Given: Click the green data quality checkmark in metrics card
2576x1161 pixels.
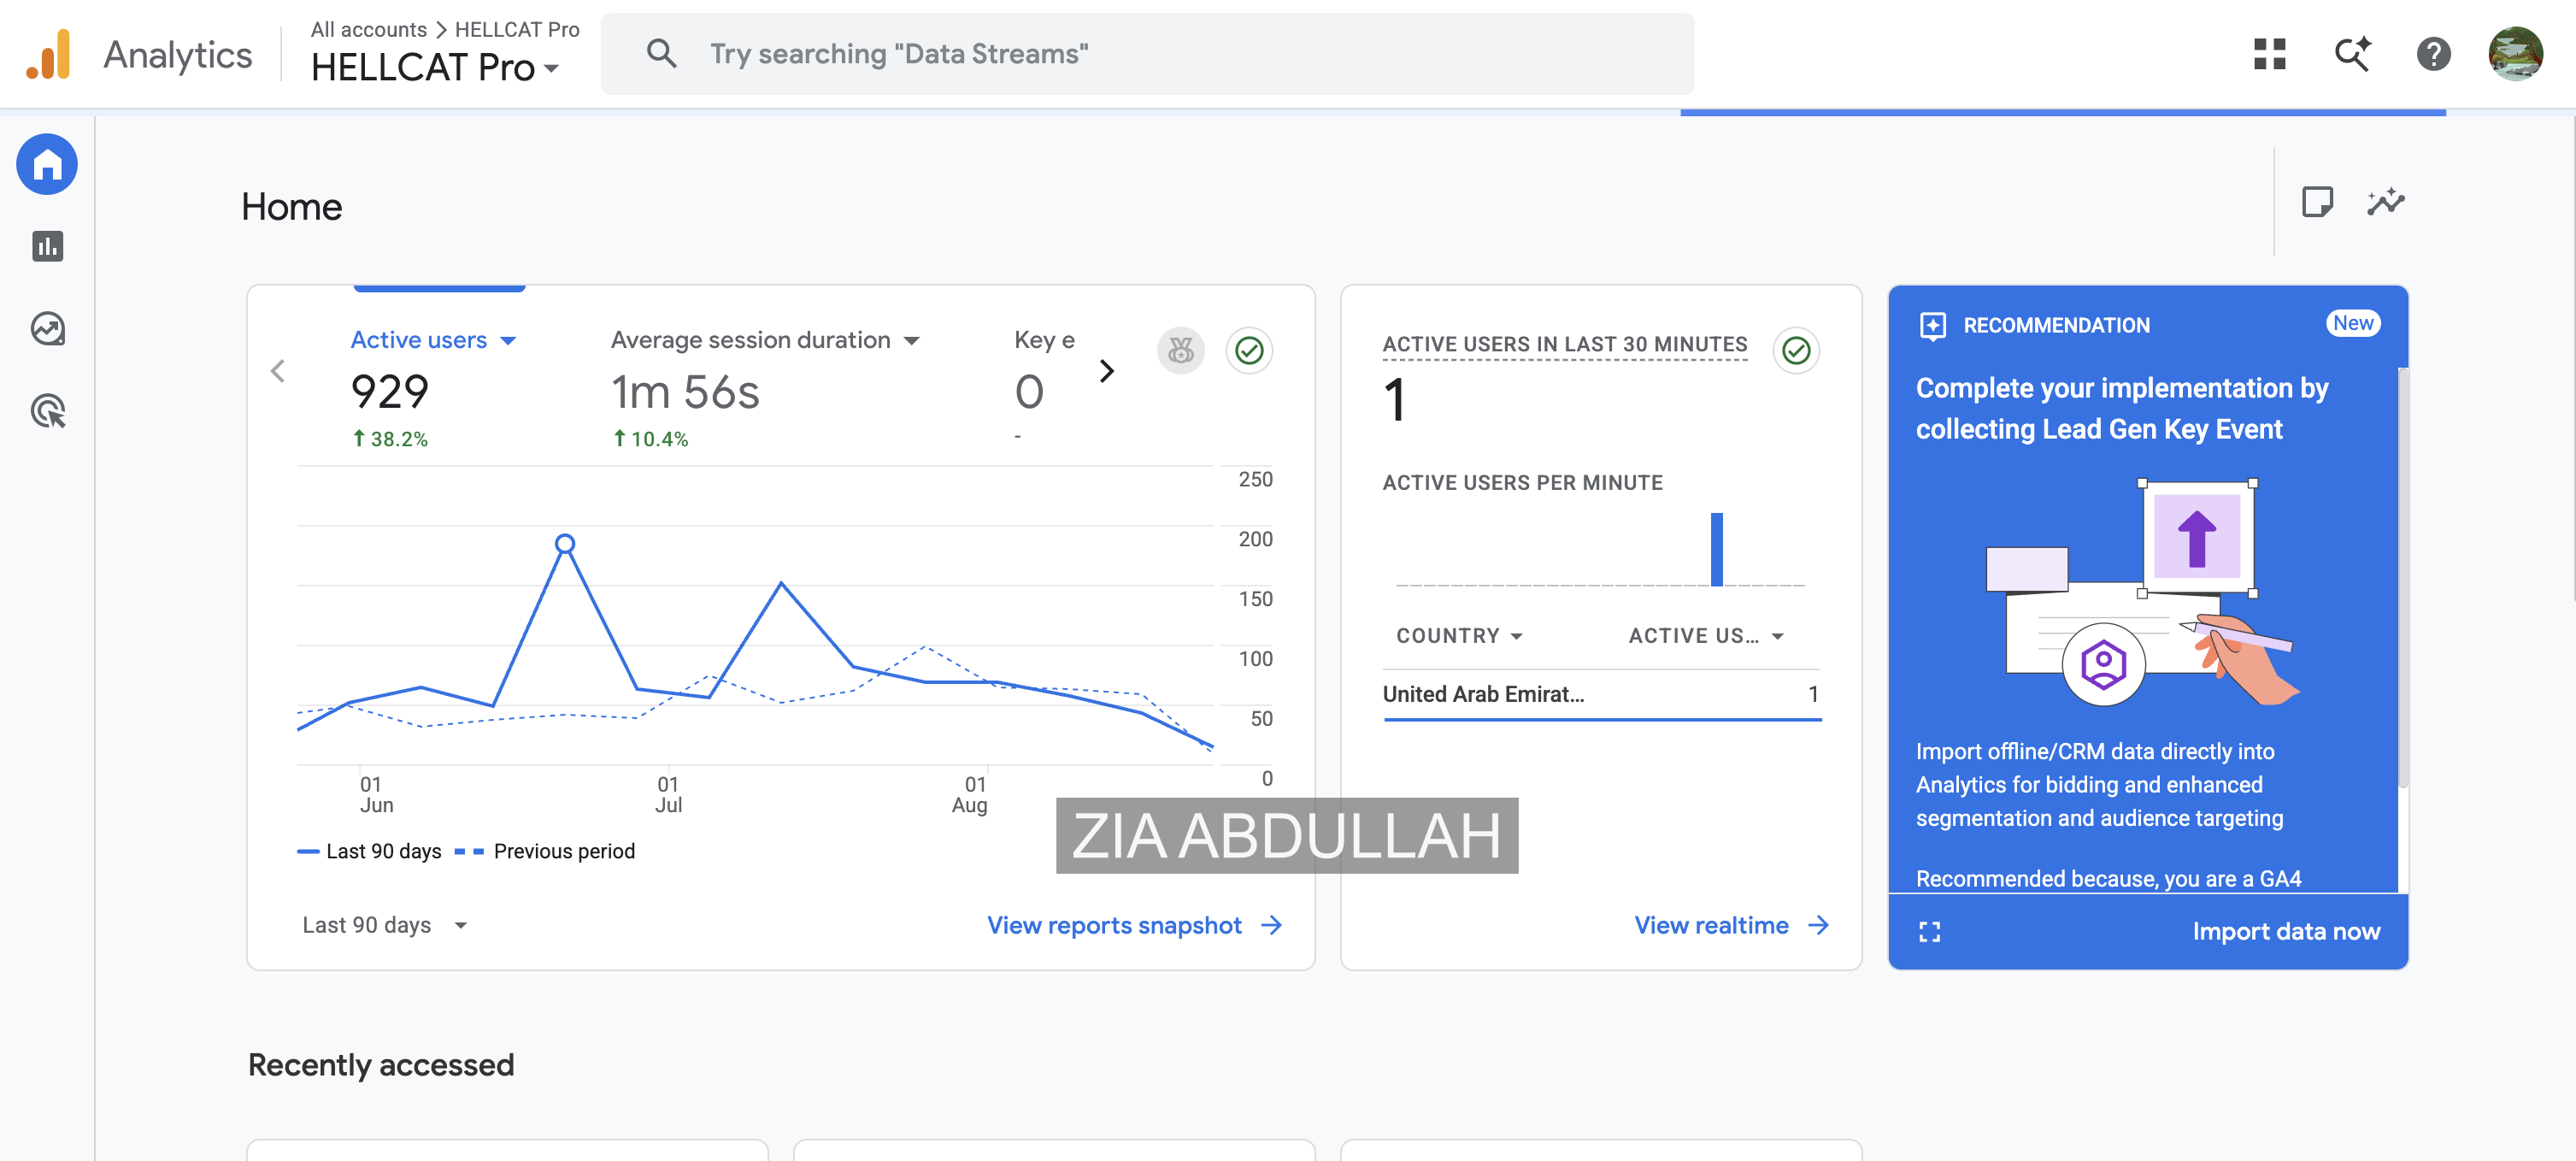Looking at the screenshot, I should click(1249, 351).
